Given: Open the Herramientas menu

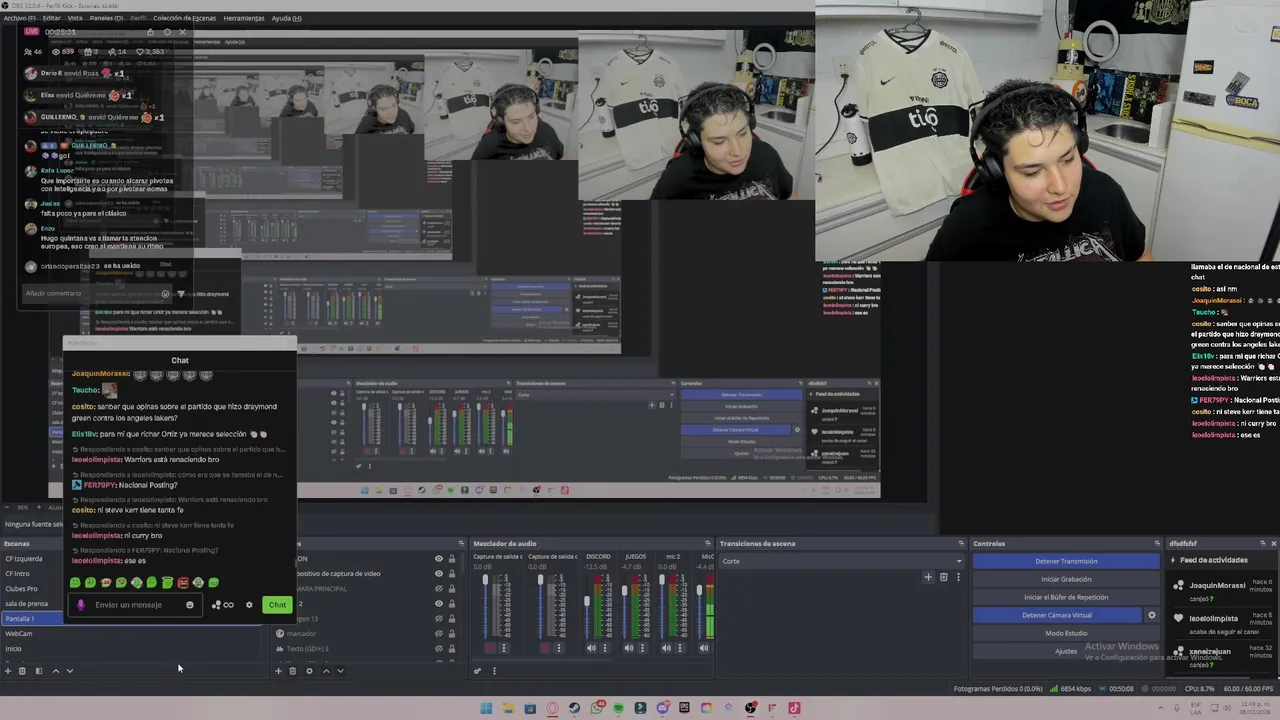Looking at the screenshot, I should tap(244, 18).
